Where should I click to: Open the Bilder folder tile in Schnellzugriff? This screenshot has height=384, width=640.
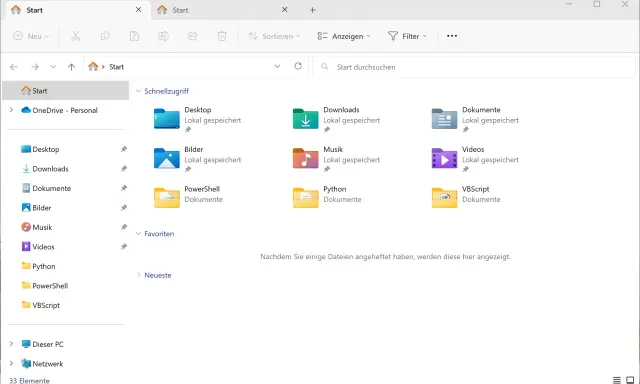[198, 159]
